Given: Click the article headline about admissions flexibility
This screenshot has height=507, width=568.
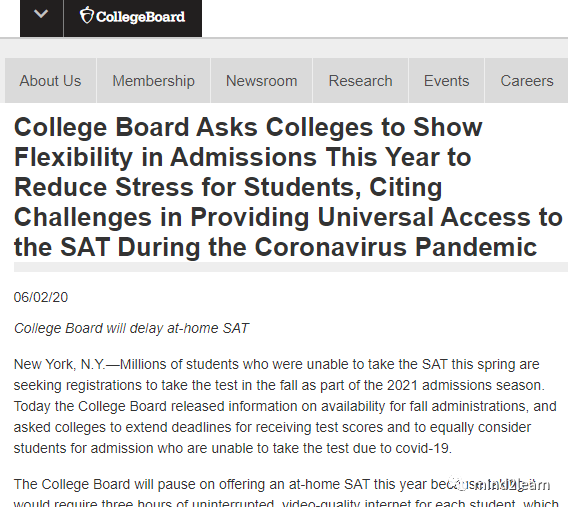Looking at the screenshot, I should point(288,187).
